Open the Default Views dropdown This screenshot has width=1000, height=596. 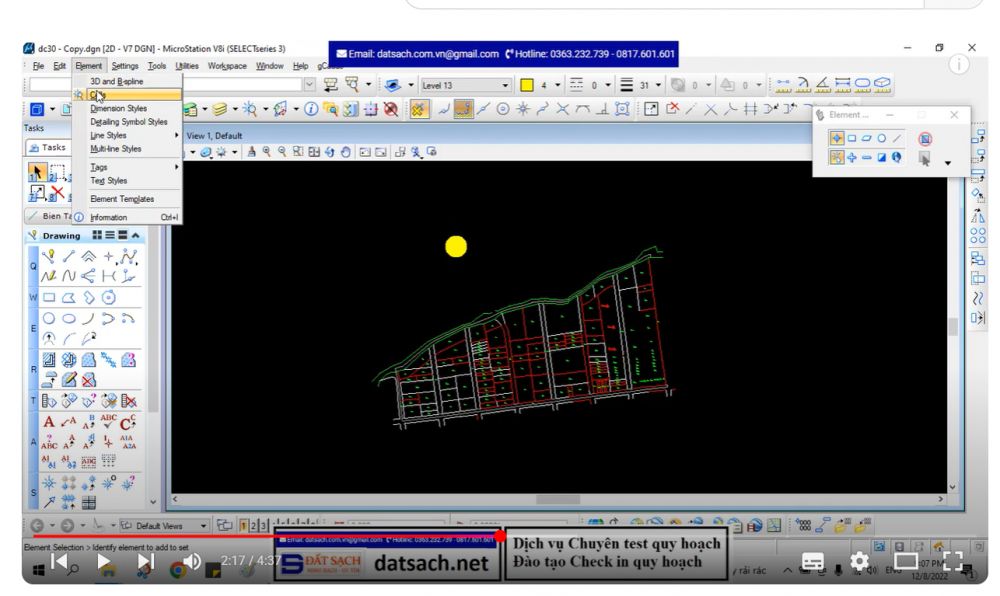[203, 525]
